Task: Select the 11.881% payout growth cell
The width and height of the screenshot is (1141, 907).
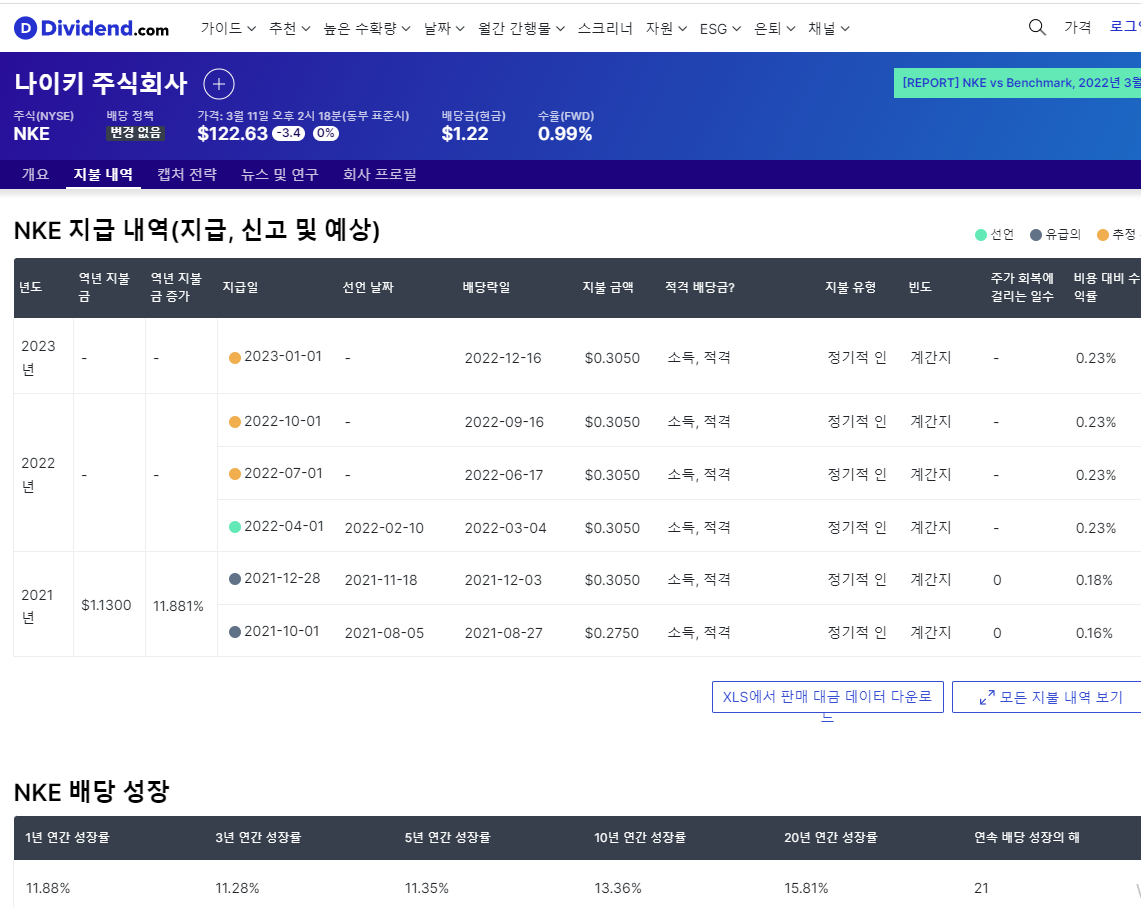Action: (178, 606)
